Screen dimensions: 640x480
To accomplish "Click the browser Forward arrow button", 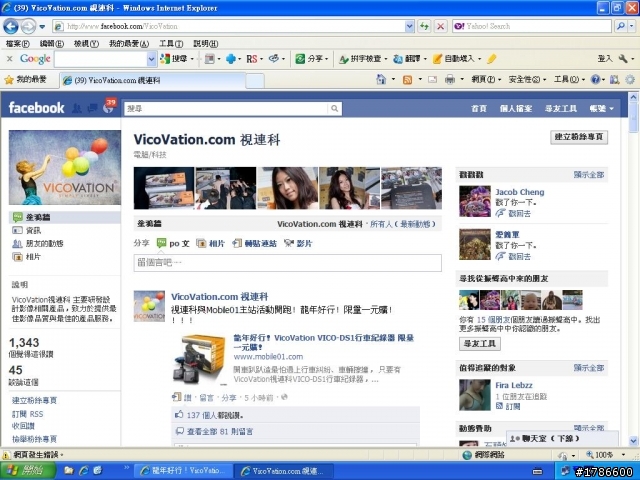I will pos(28,27).
